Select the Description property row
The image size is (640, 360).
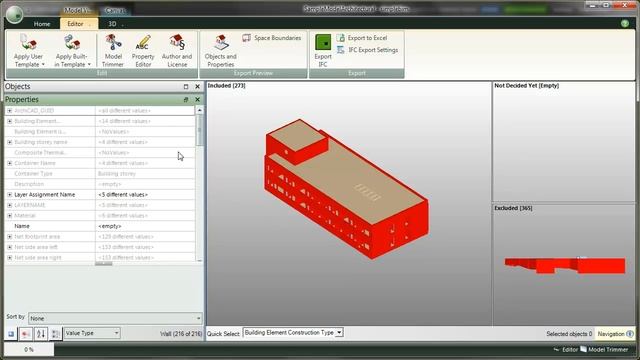[x=100, y=184]
